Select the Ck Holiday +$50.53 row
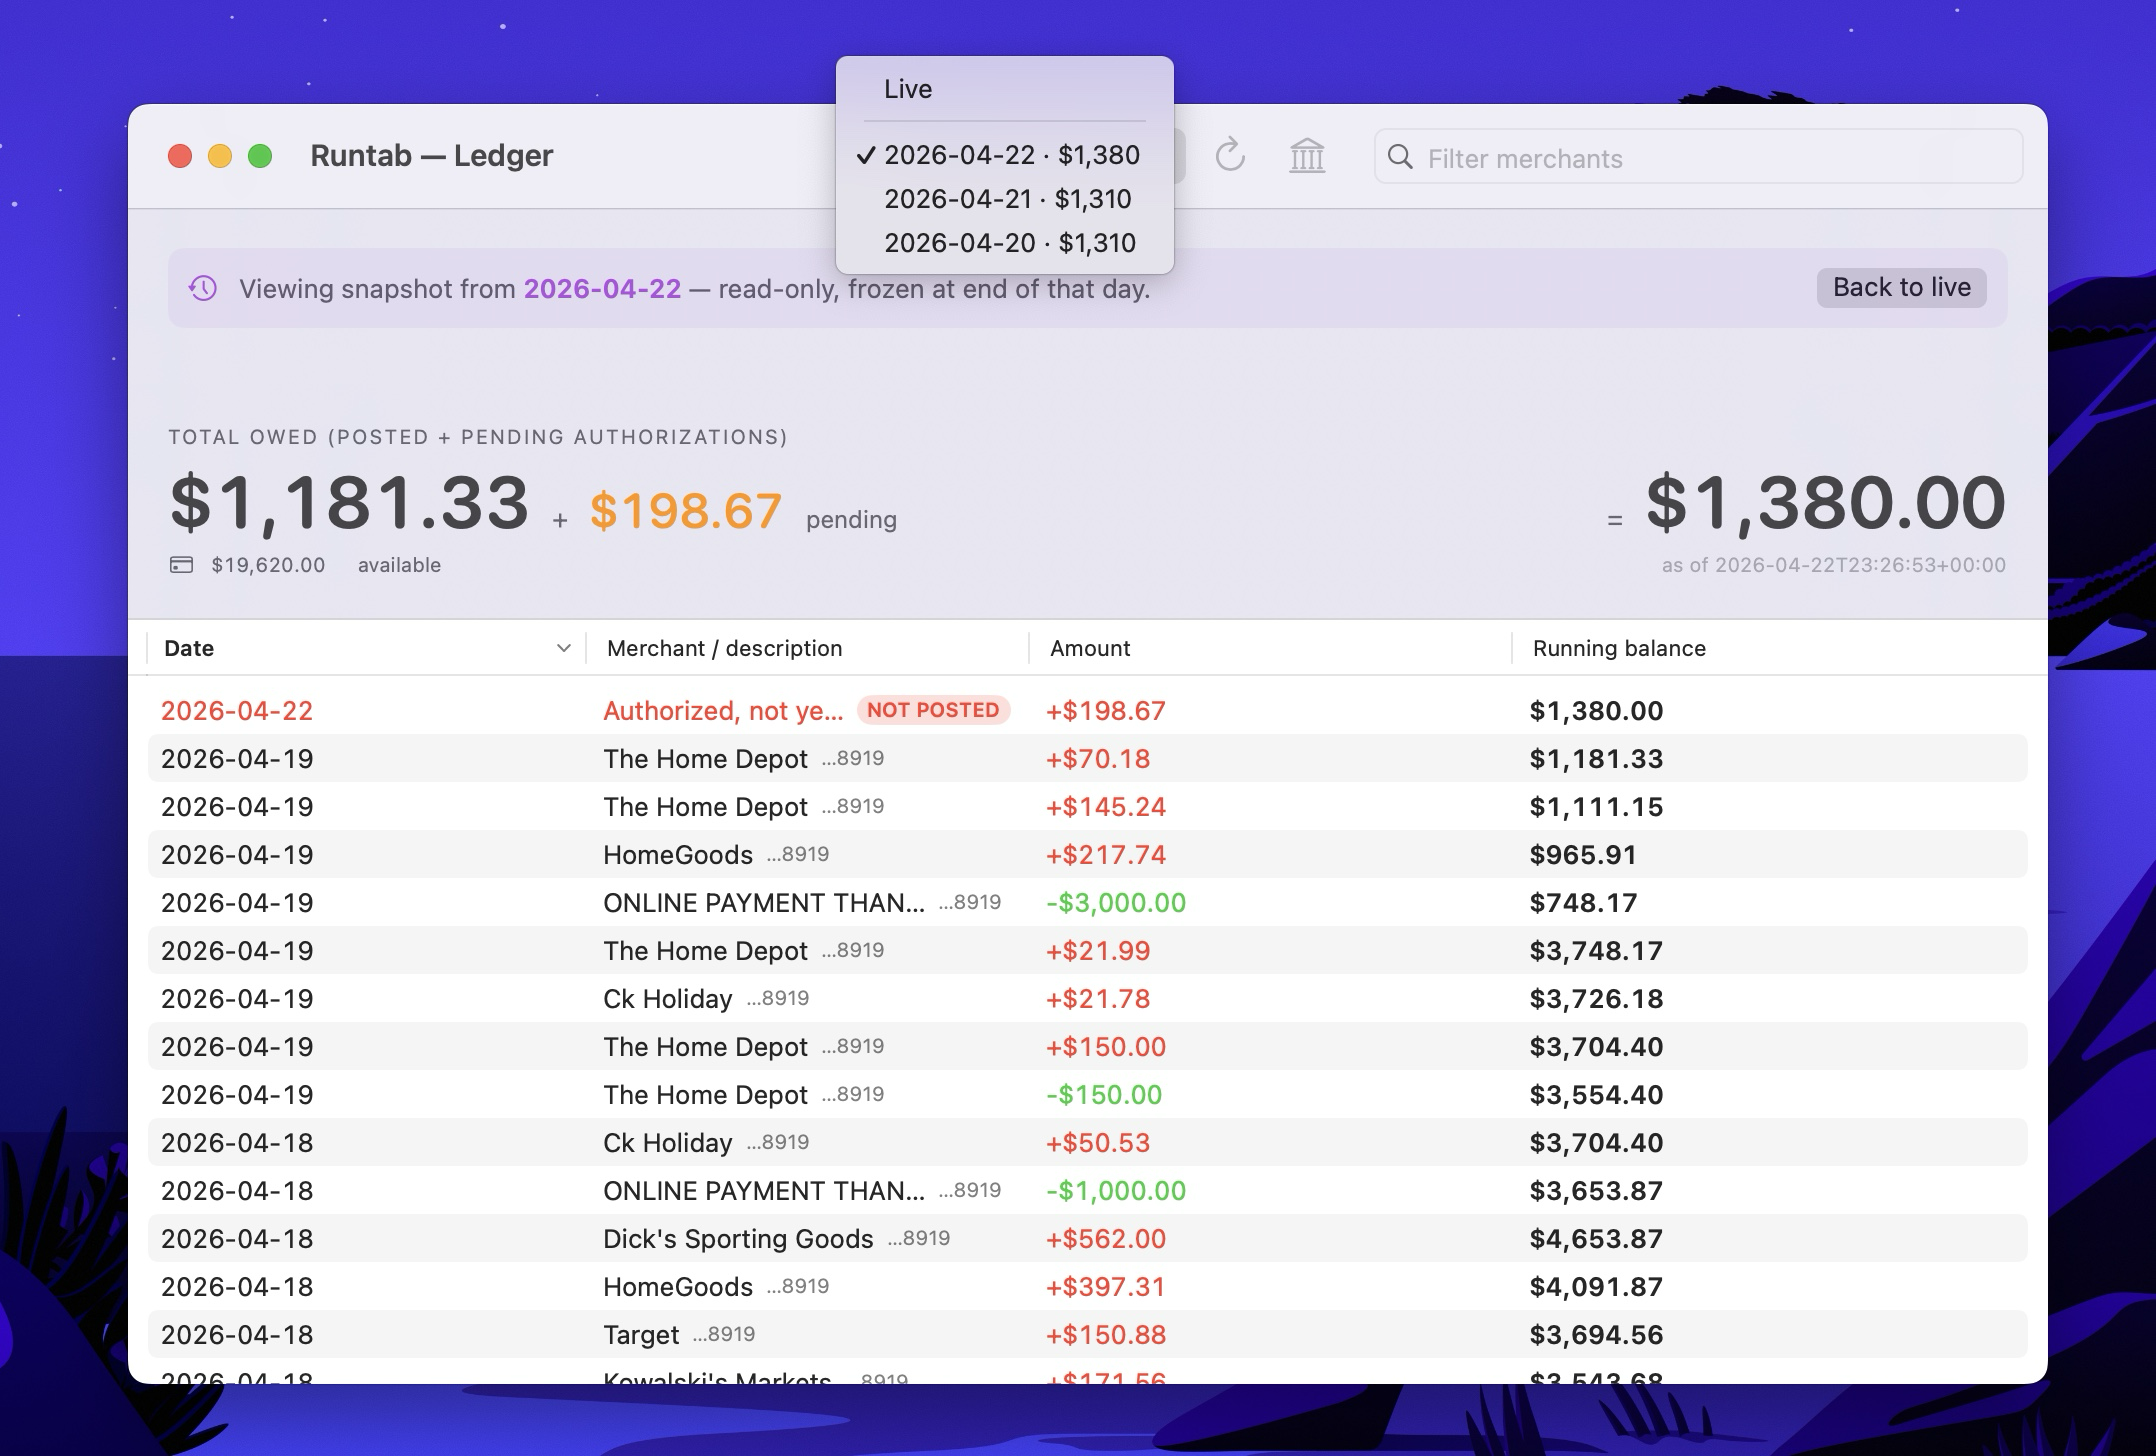 click(1088, 1142)
